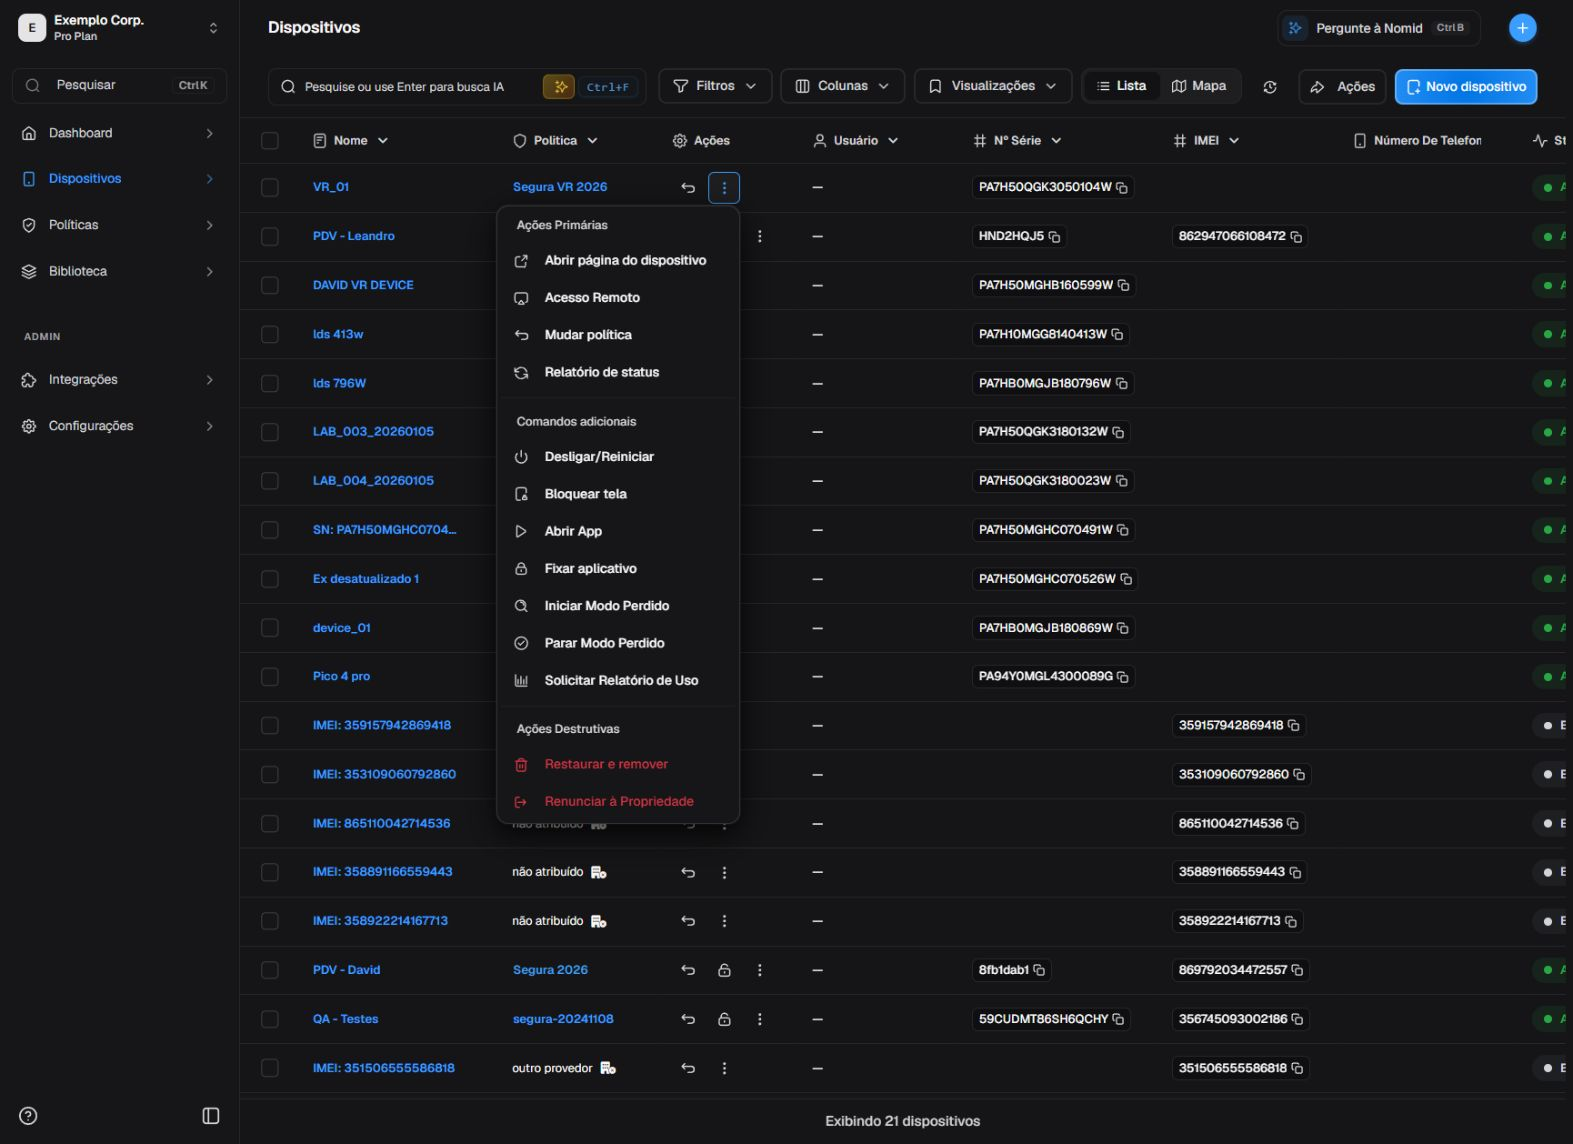Open the help question-mark icon

[28, 1116]
